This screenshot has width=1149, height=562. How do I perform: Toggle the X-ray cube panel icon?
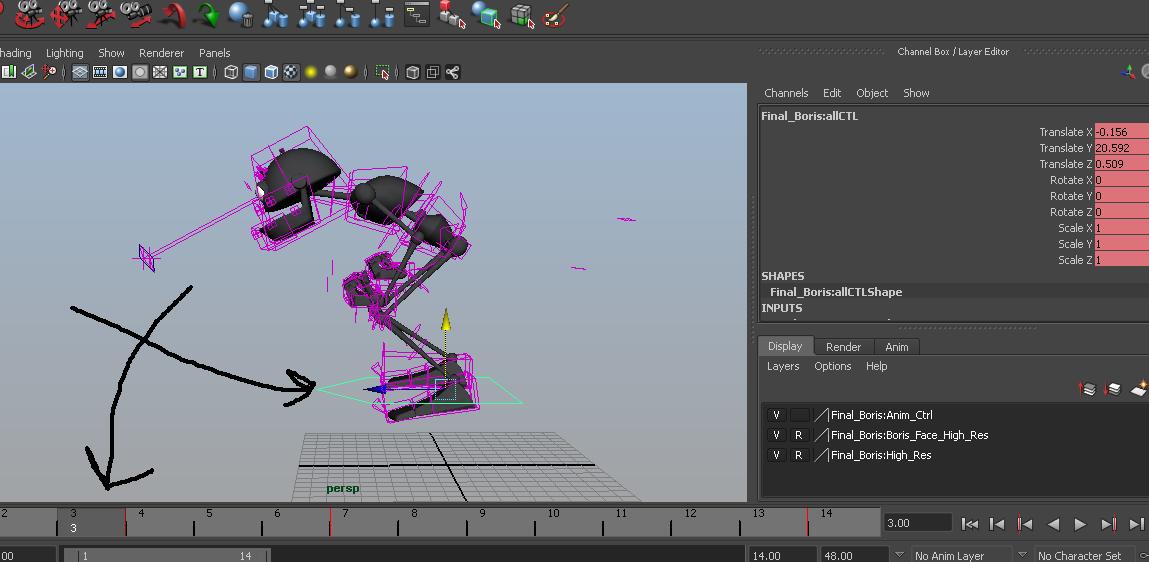(x=413, y=73)
